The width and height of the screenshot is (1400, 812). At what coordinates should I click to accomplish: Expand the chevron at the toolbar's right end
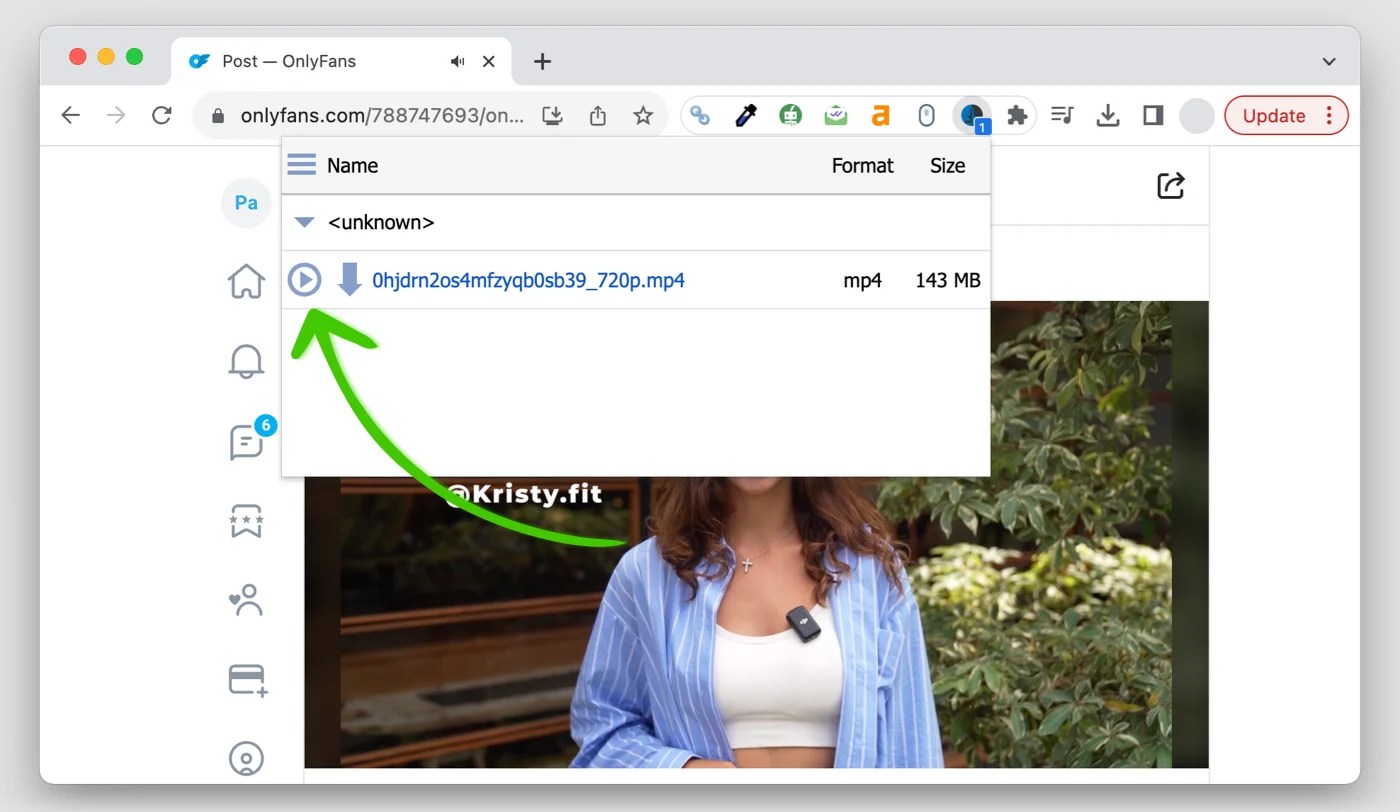tap(1330, 61)
